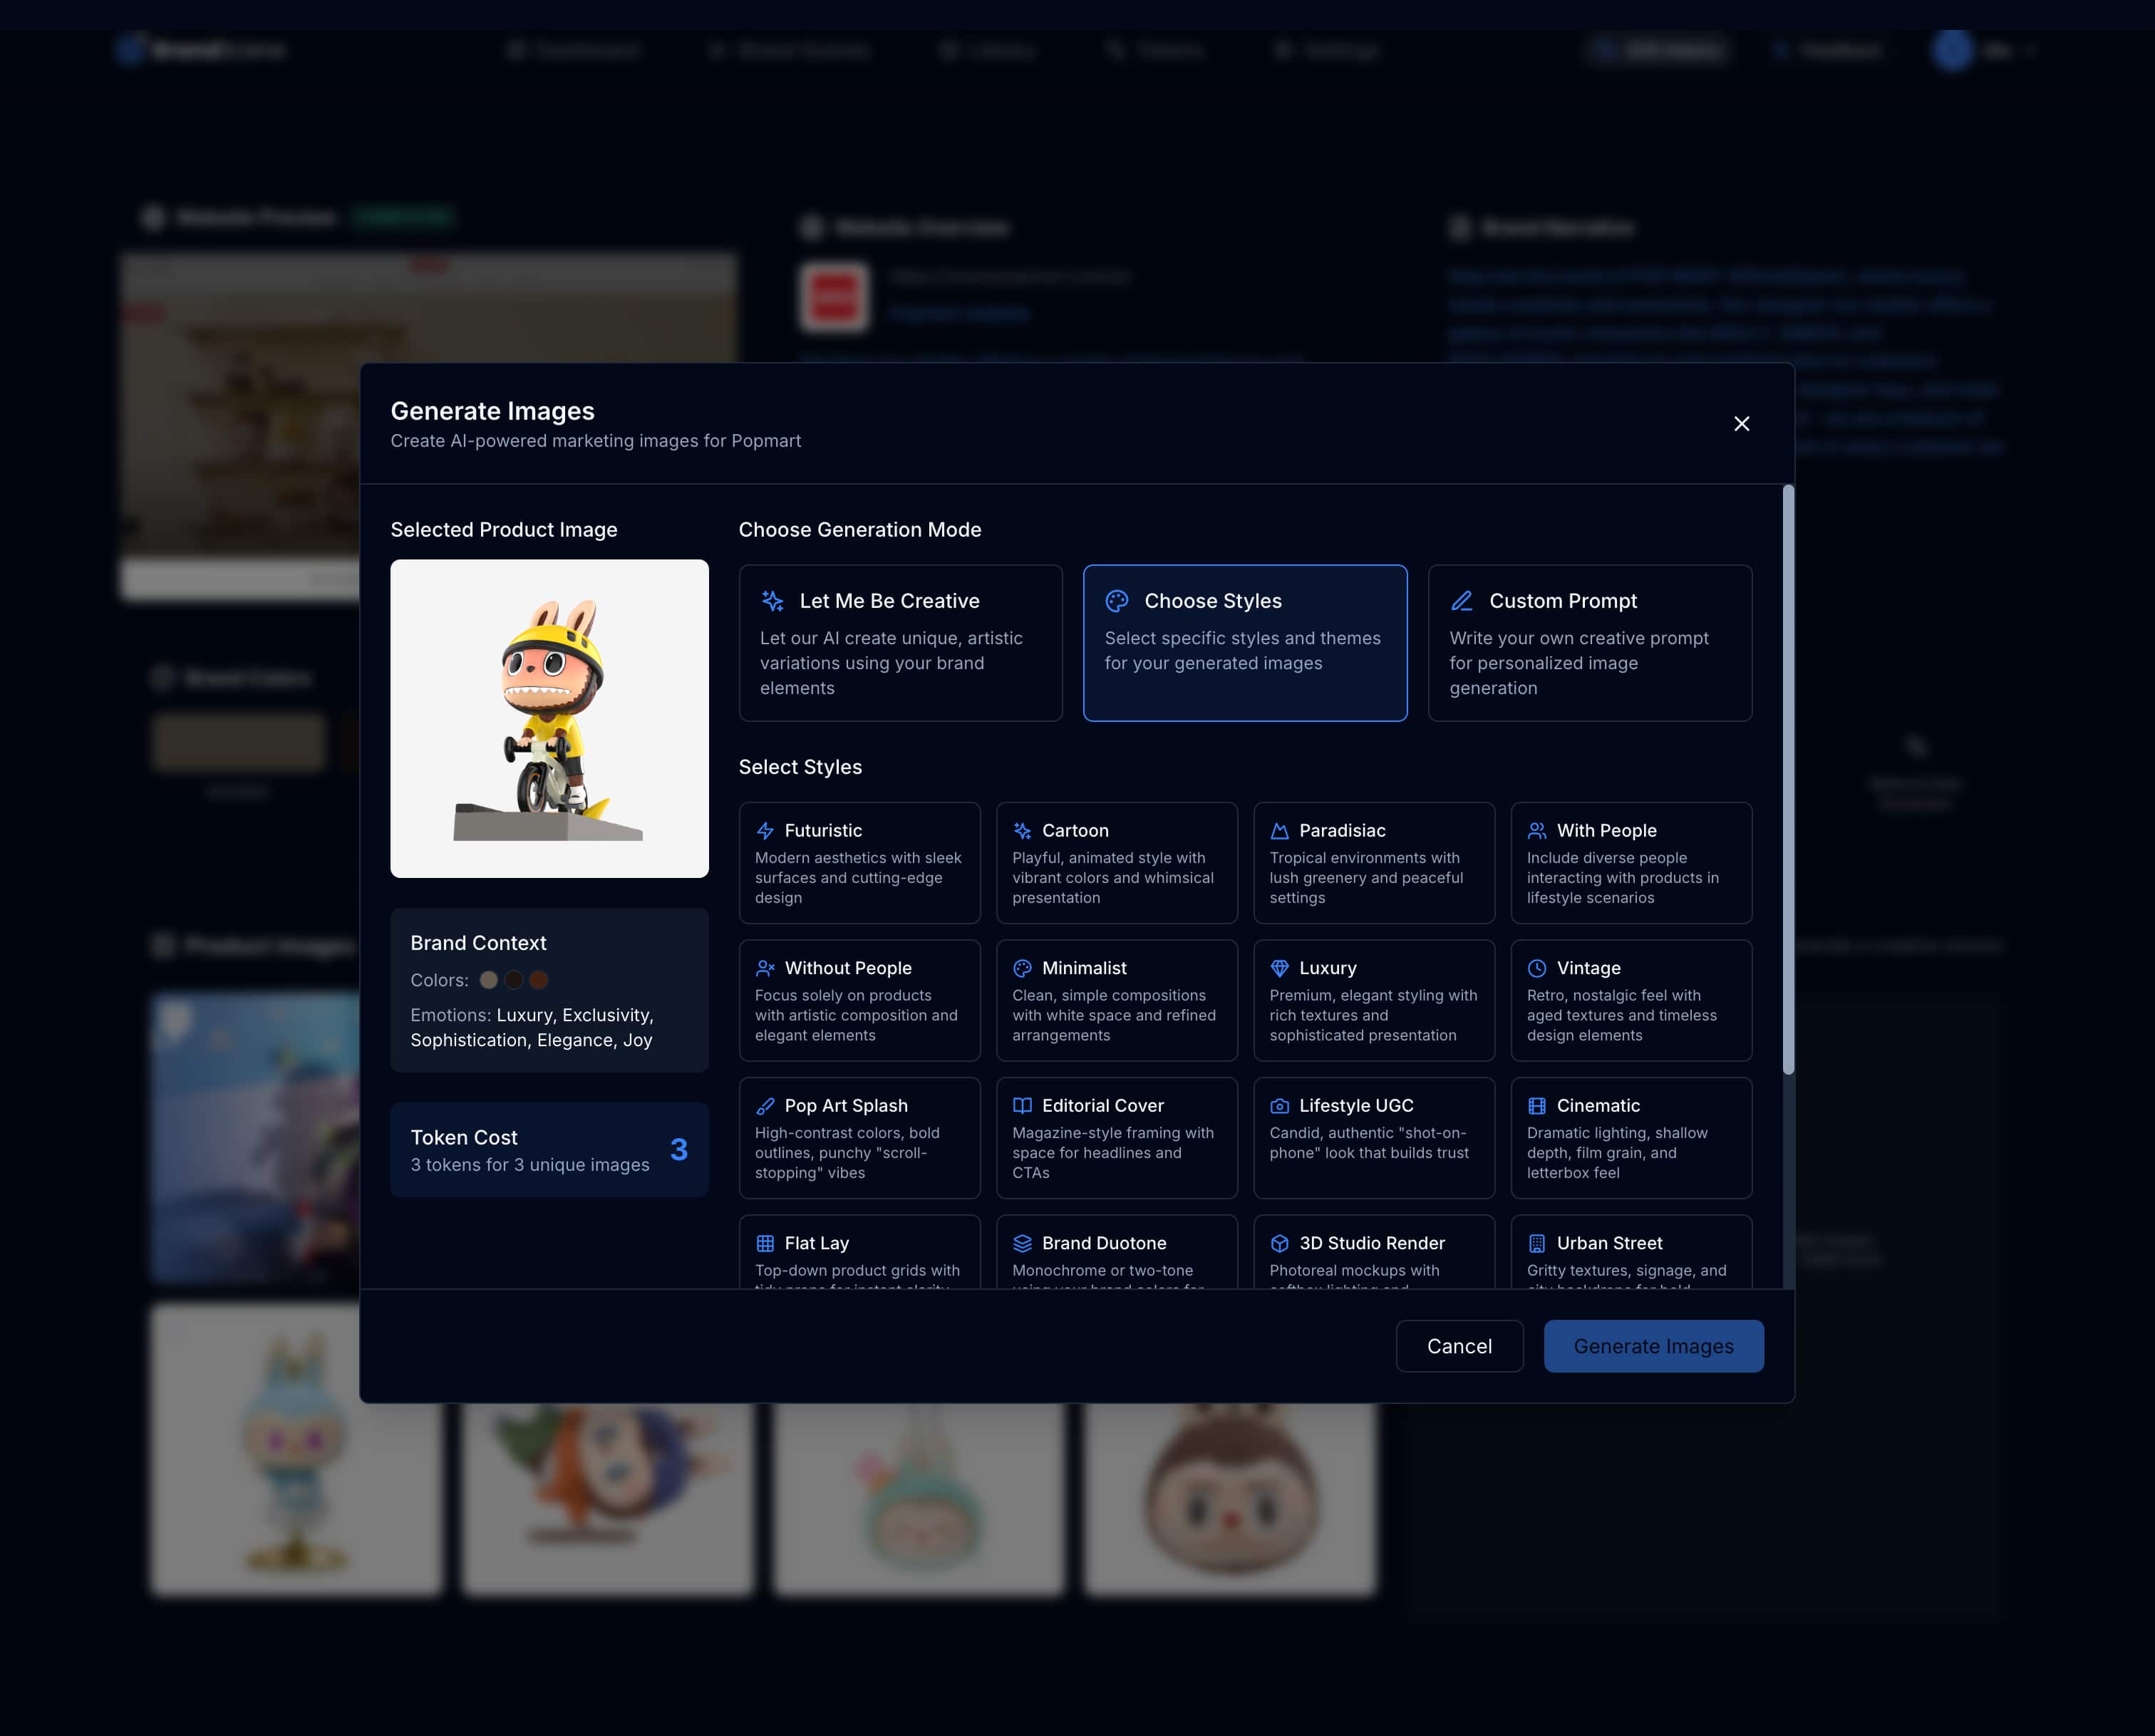Click the sparkle Cartoon style icon

tap(1022, 831)
